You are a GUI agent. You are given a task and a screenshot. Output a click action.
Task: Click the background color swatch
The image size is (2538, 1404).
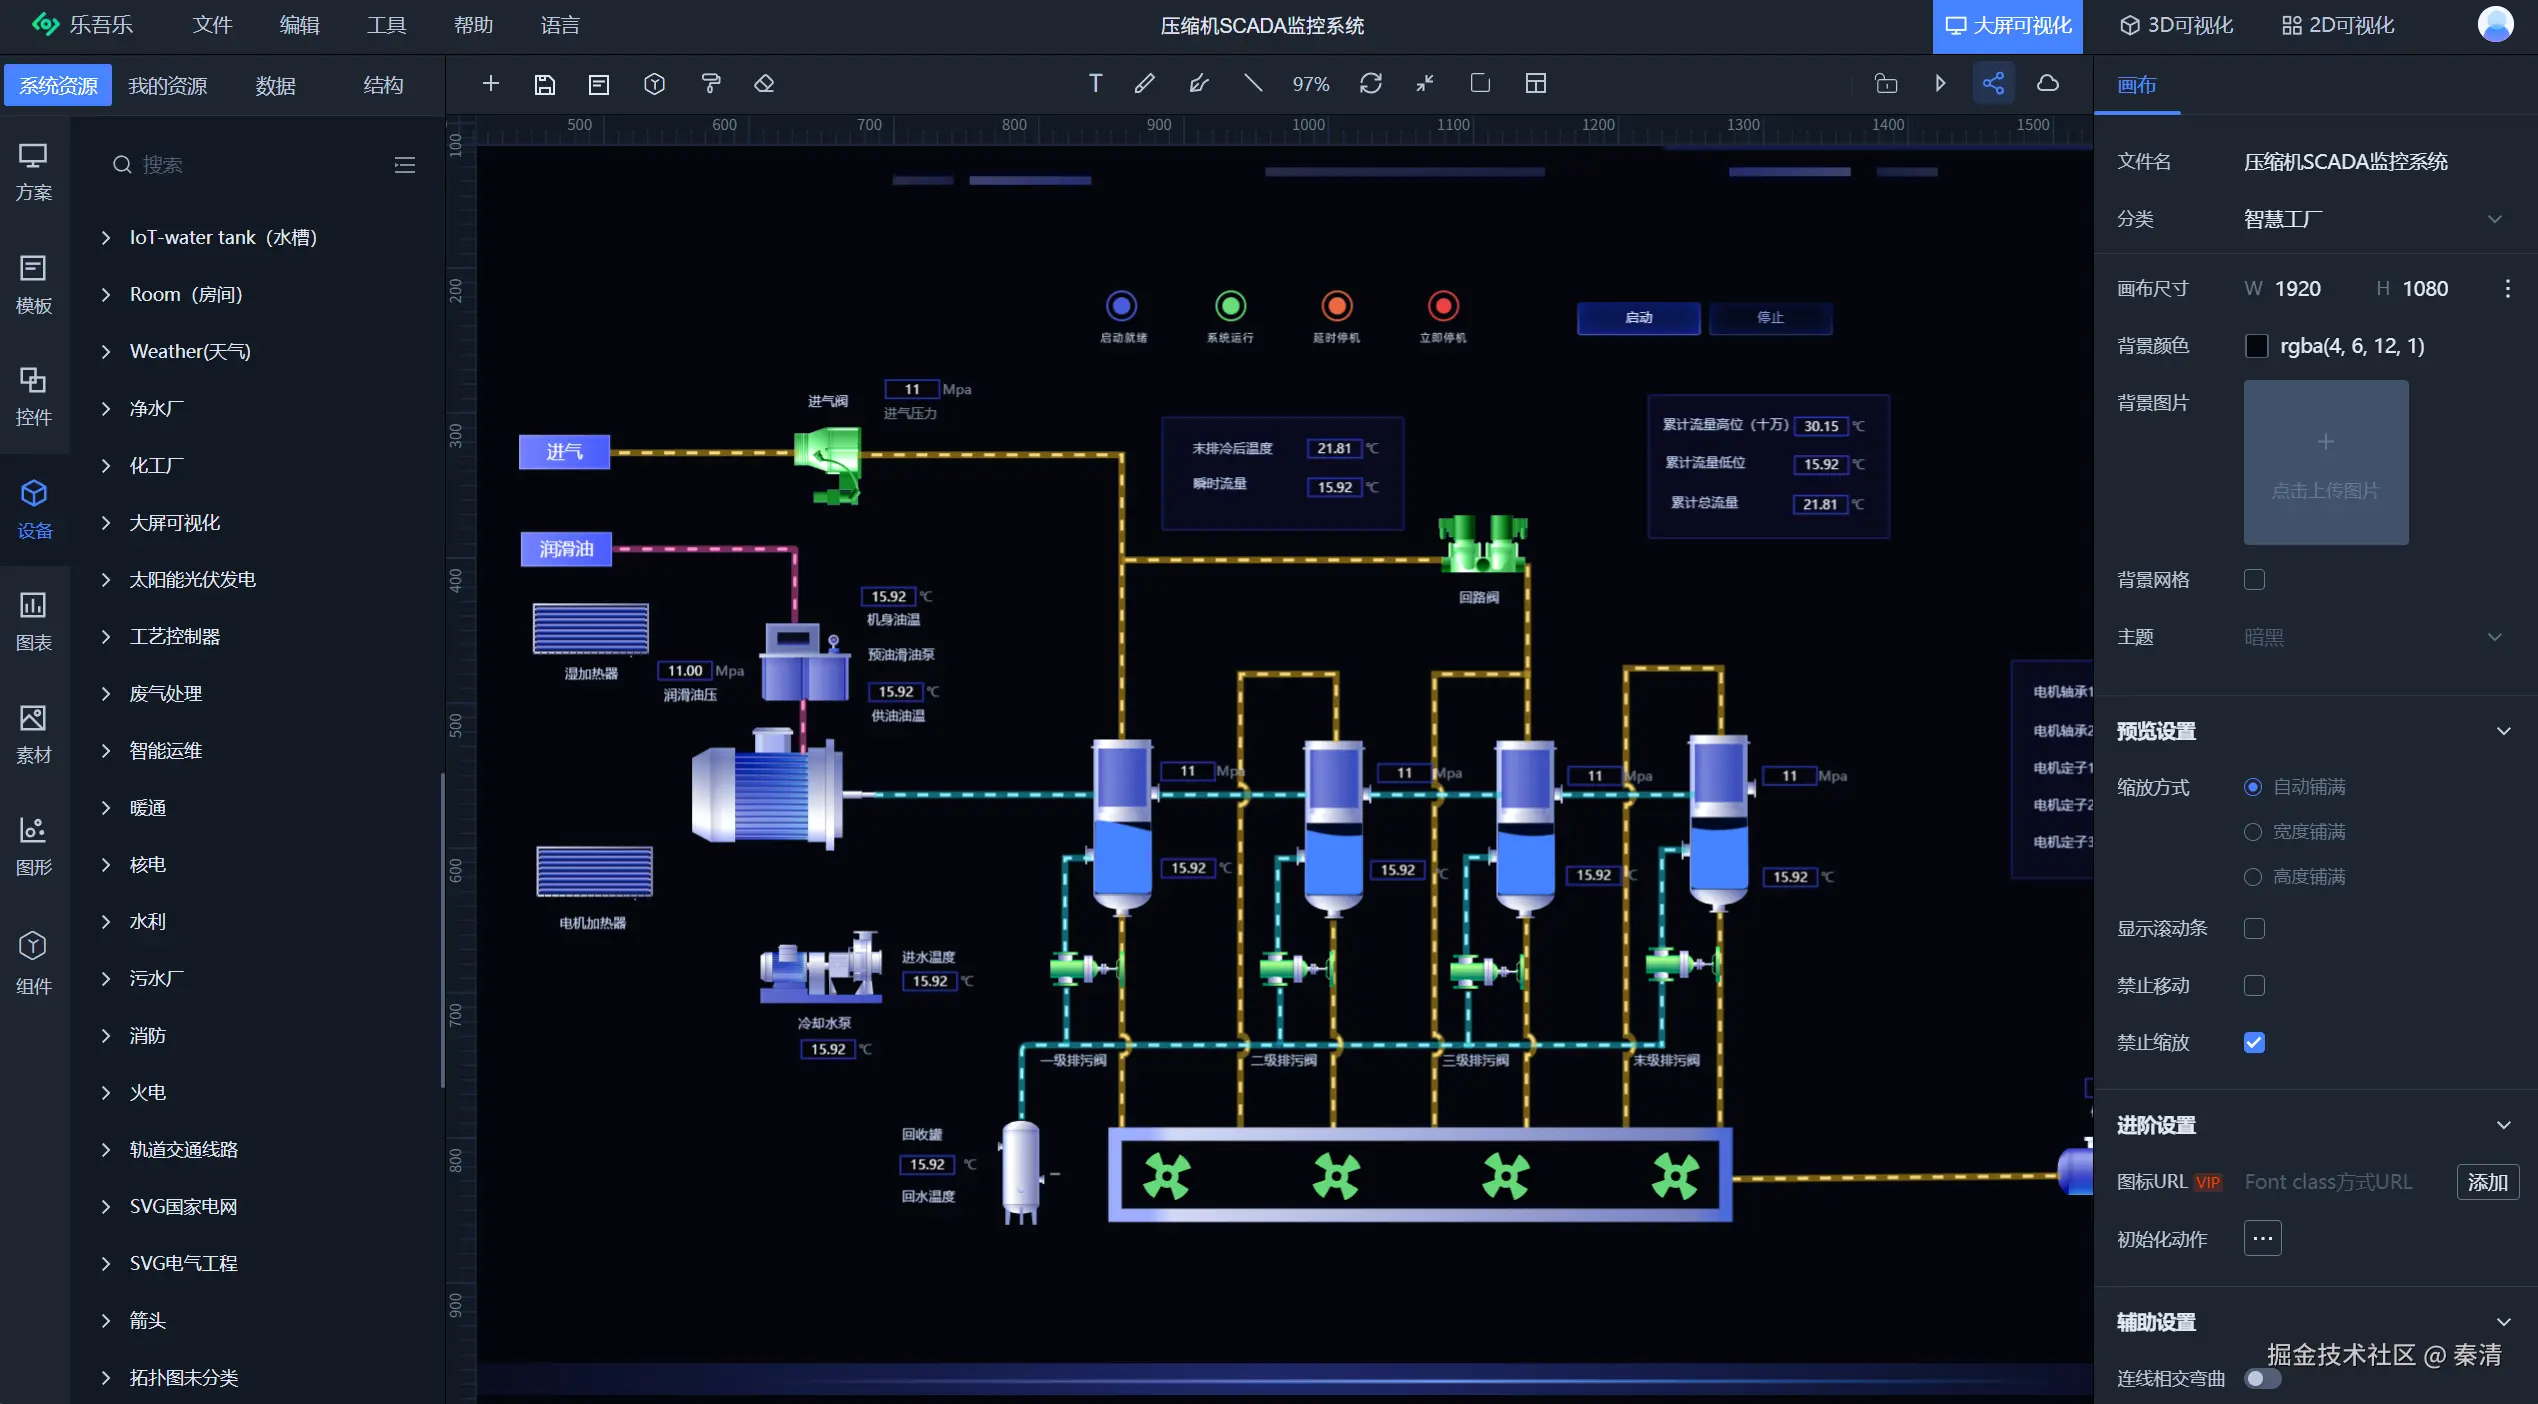pos(2256,346)
